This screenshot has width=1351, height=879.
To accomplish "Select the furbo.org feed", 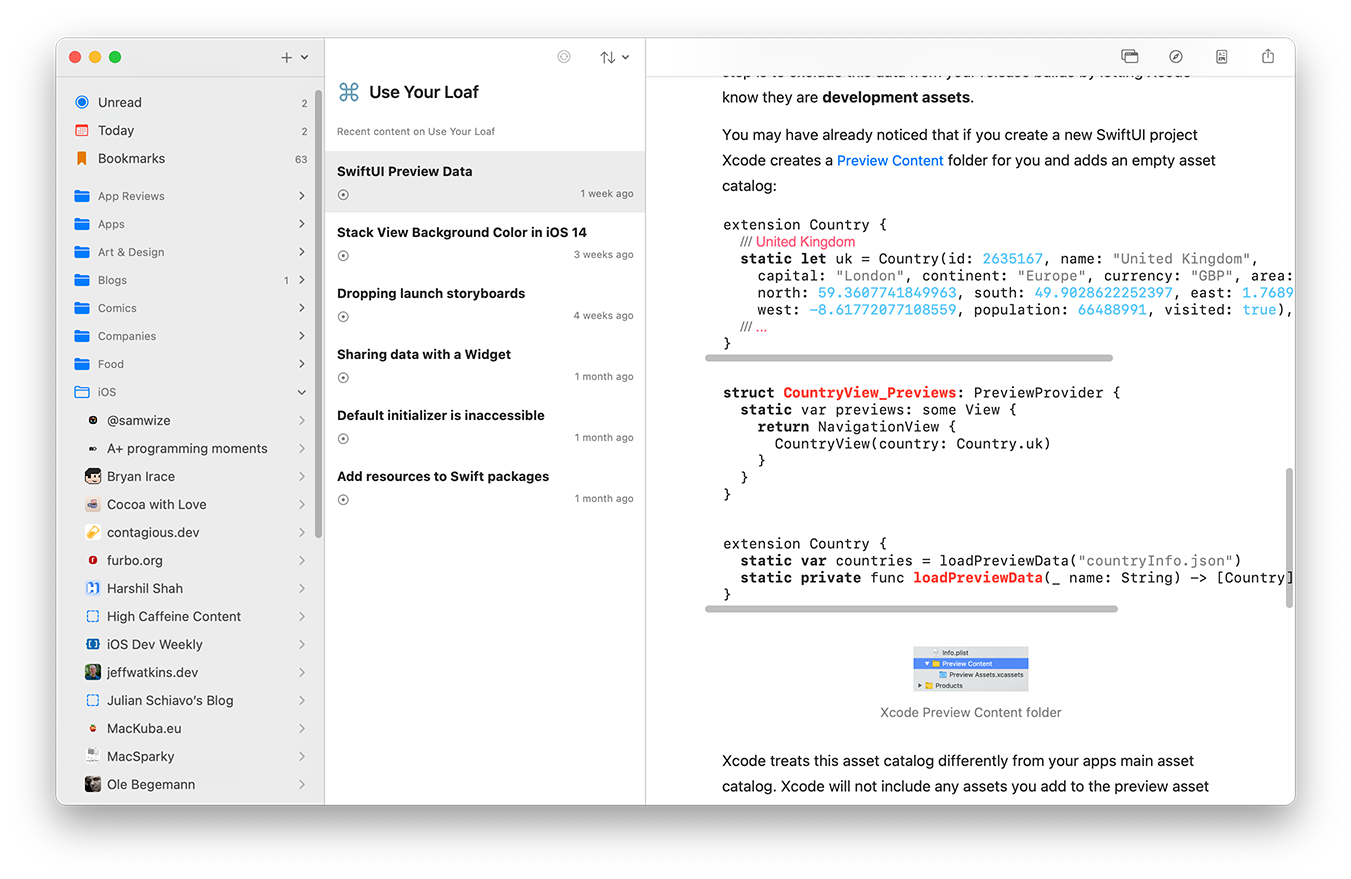I will coord(191,560).
